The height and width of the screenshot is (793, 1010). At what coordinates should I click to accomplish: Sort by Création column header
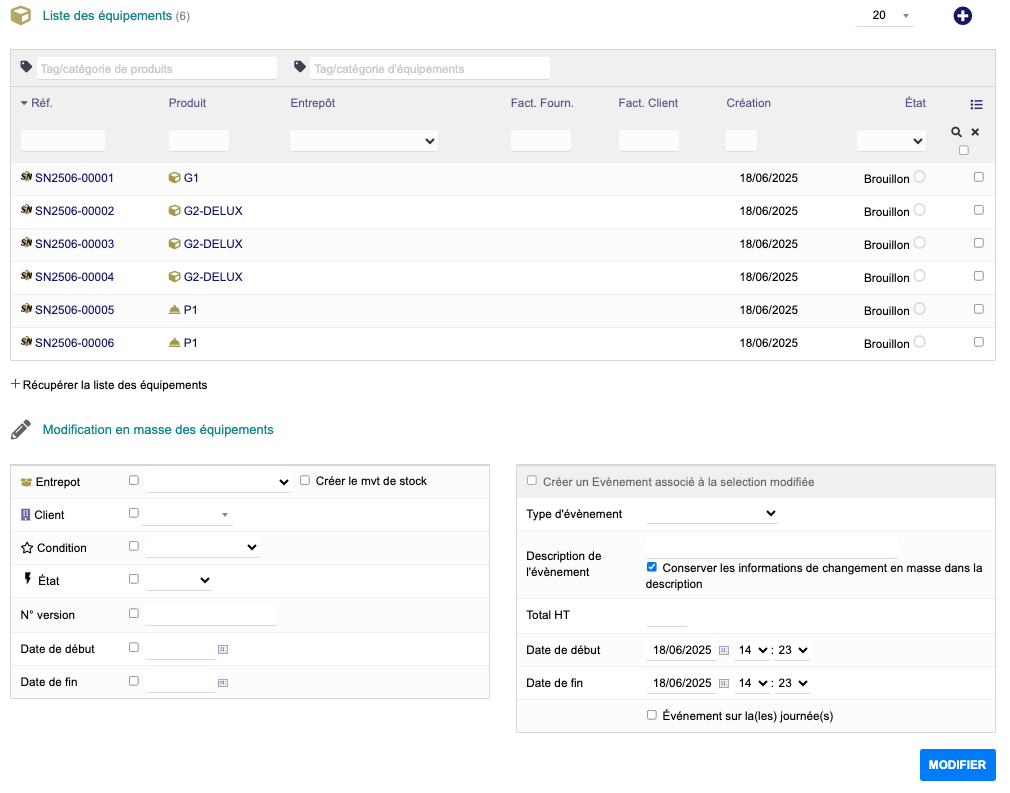click(x=748, y=103)
